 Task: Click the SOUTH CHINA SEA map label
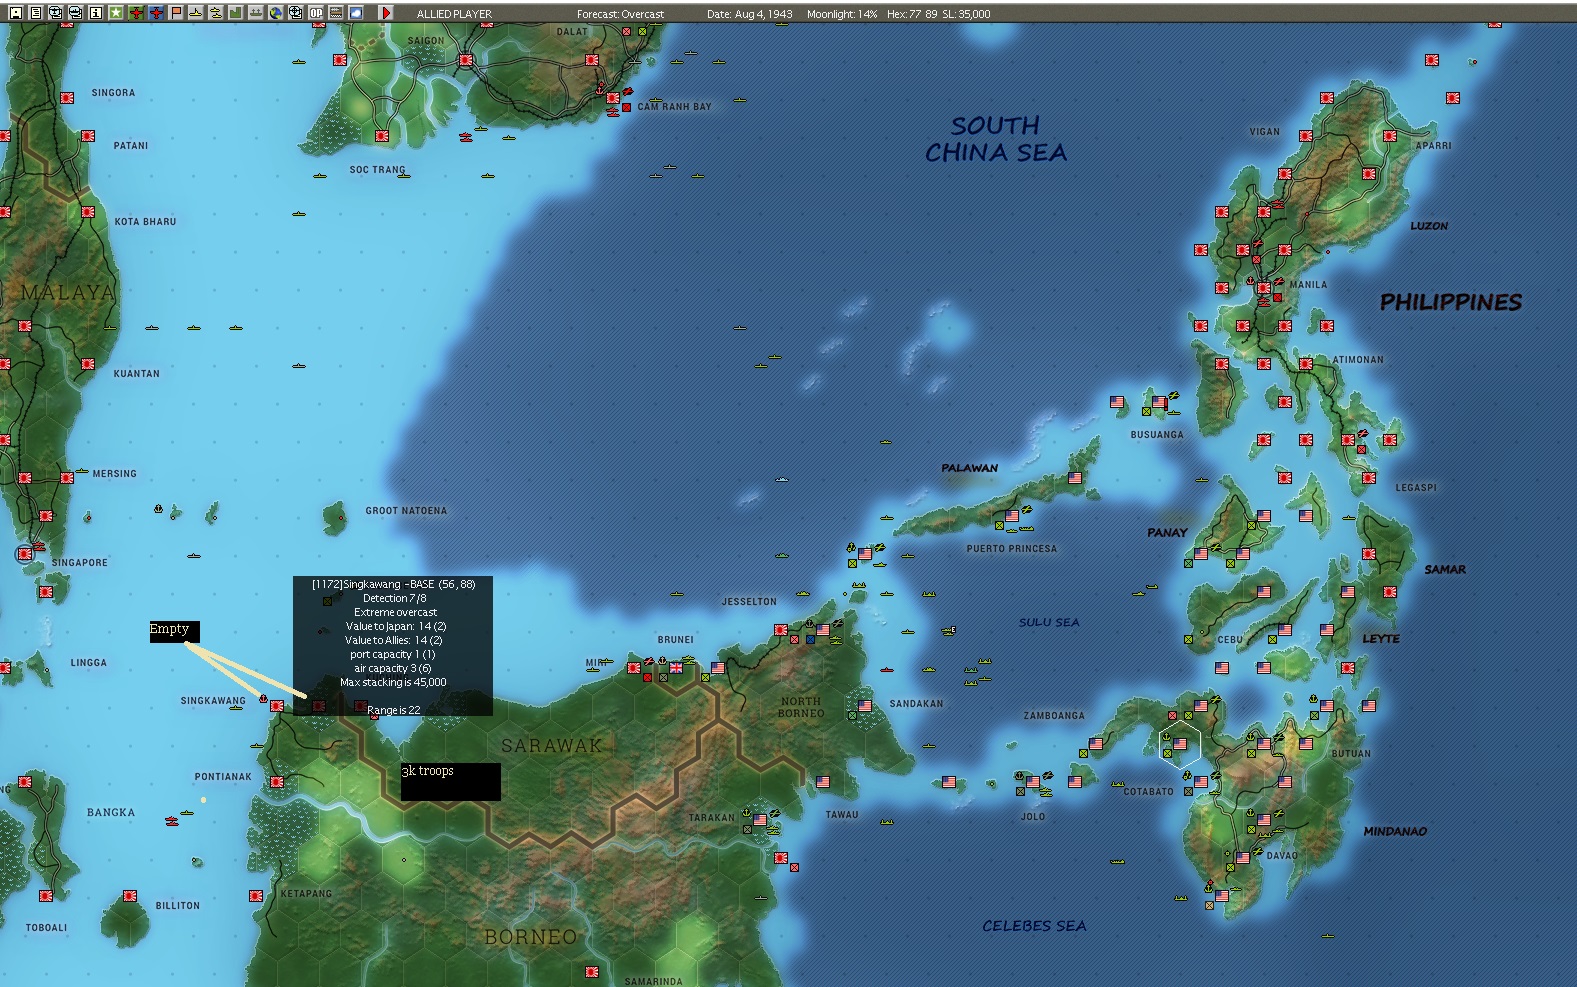(995, 139)
